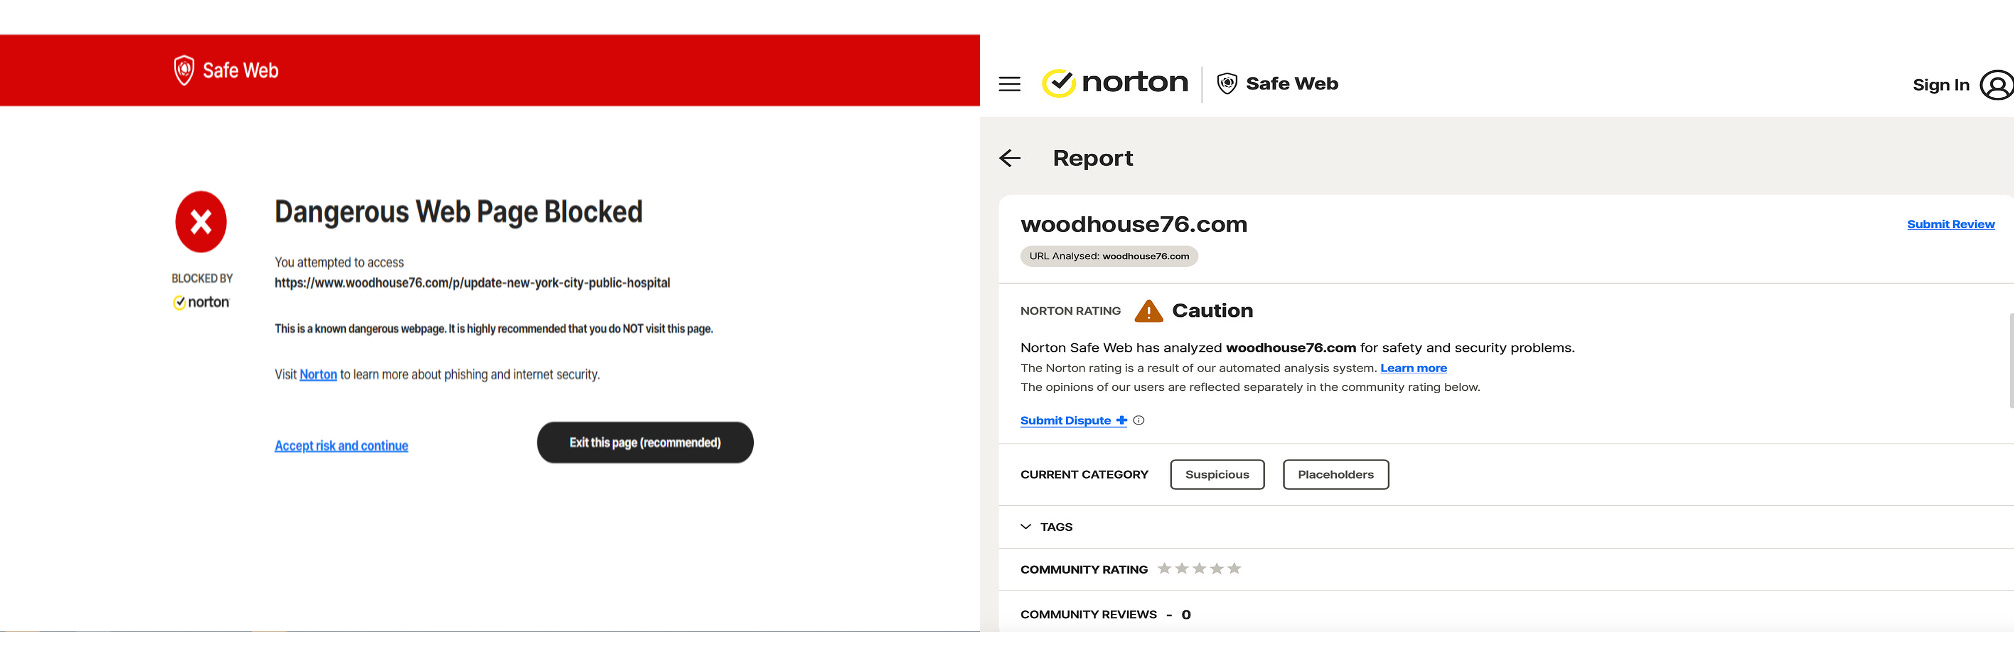
Task: Open the Submit Review link
Action: tap(1950, 224)
